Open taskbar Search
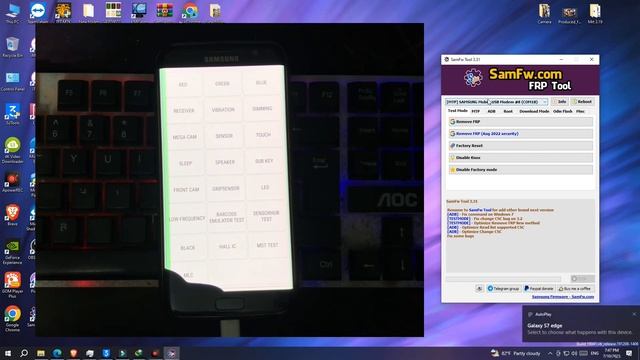The width and height of the screenshot is (640, 360). pos(24,353)
